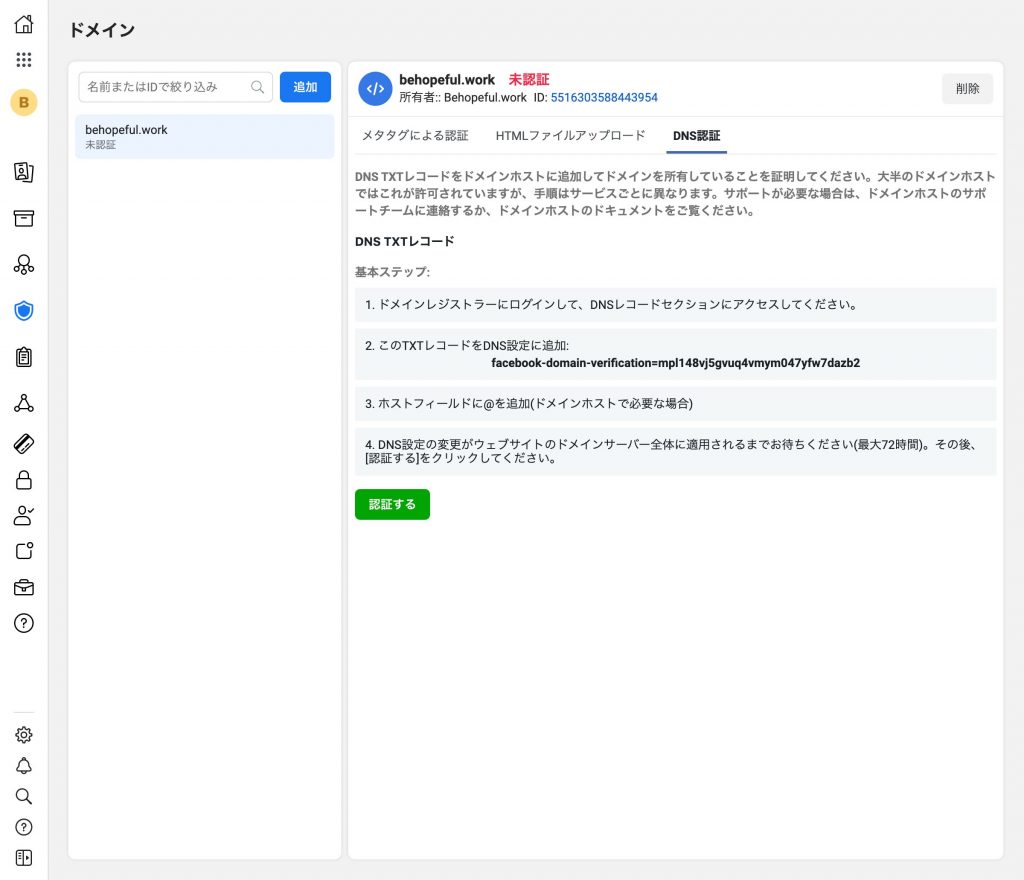The image size is (1024, 880).
Task: Open the archive box accounts icon
Action: (24, 218)
